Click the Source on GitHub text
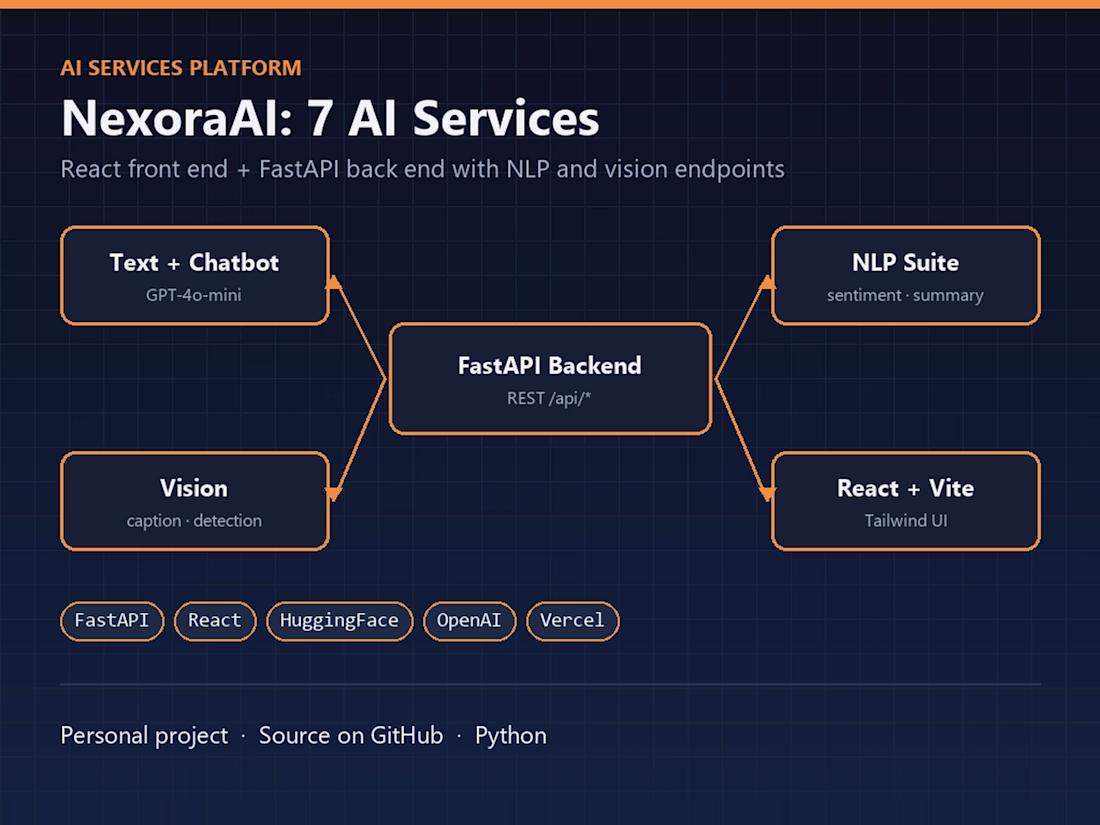 351,735
